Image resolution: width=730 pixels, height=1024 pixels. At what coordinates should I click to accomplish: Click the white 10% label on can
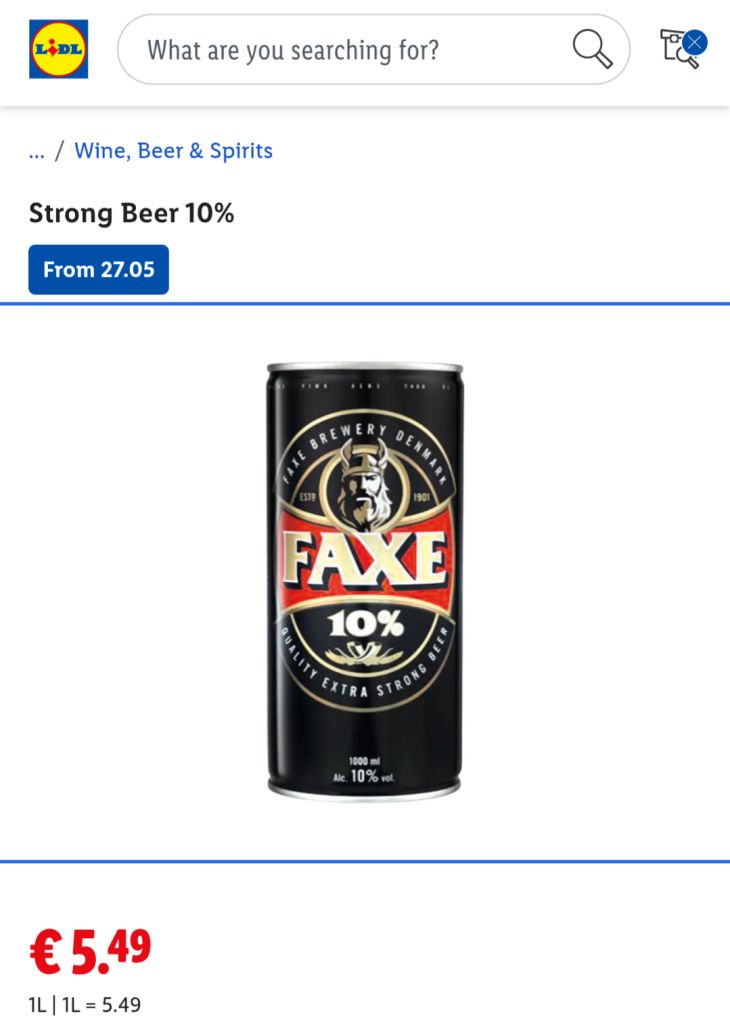click(x=366, y=624)
